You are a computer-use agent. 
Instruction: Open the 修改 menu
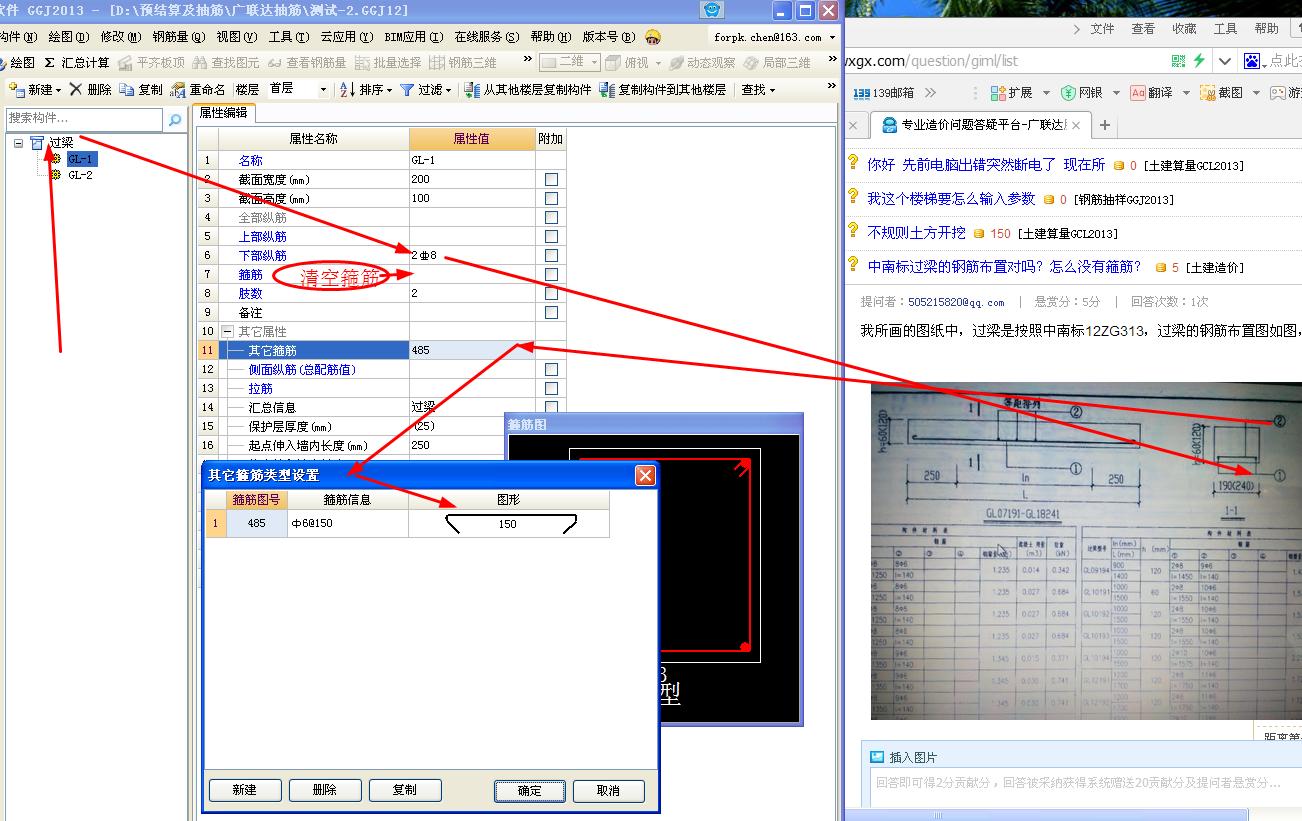(x=119, y=37)
